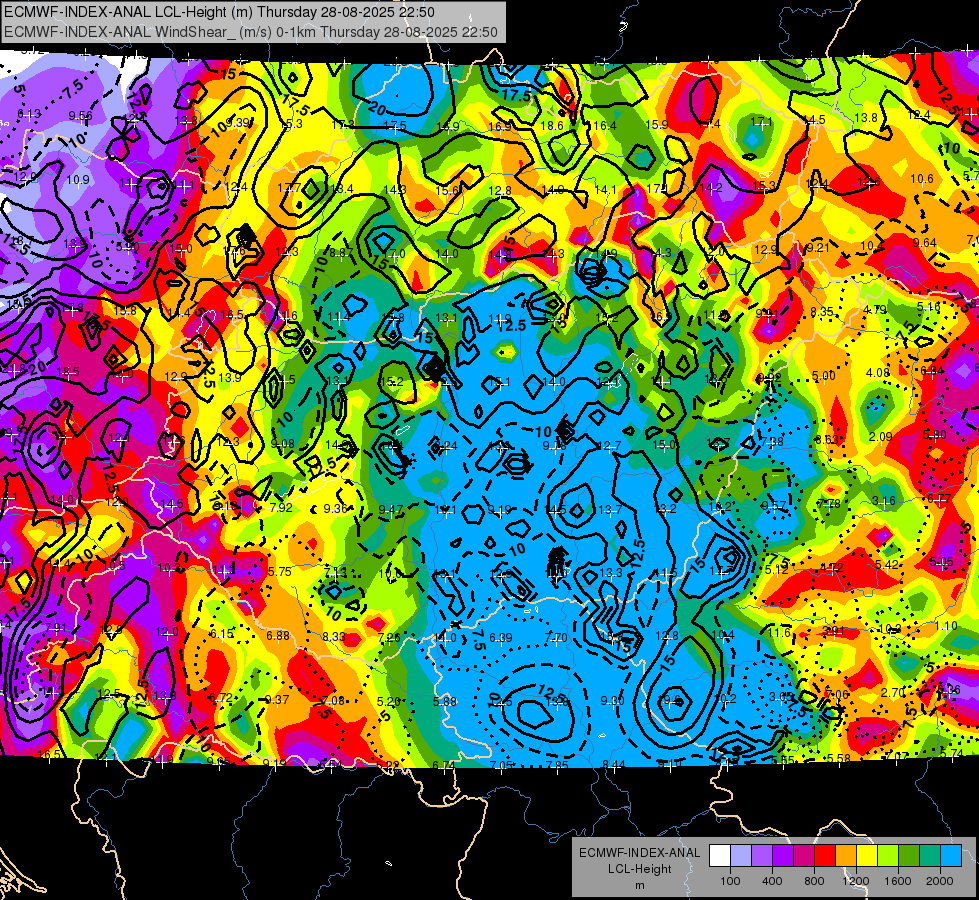This screenshot has height=900, width=979.
Task: Click the wind shear value 9.36
Action: [x=335, y=508]
